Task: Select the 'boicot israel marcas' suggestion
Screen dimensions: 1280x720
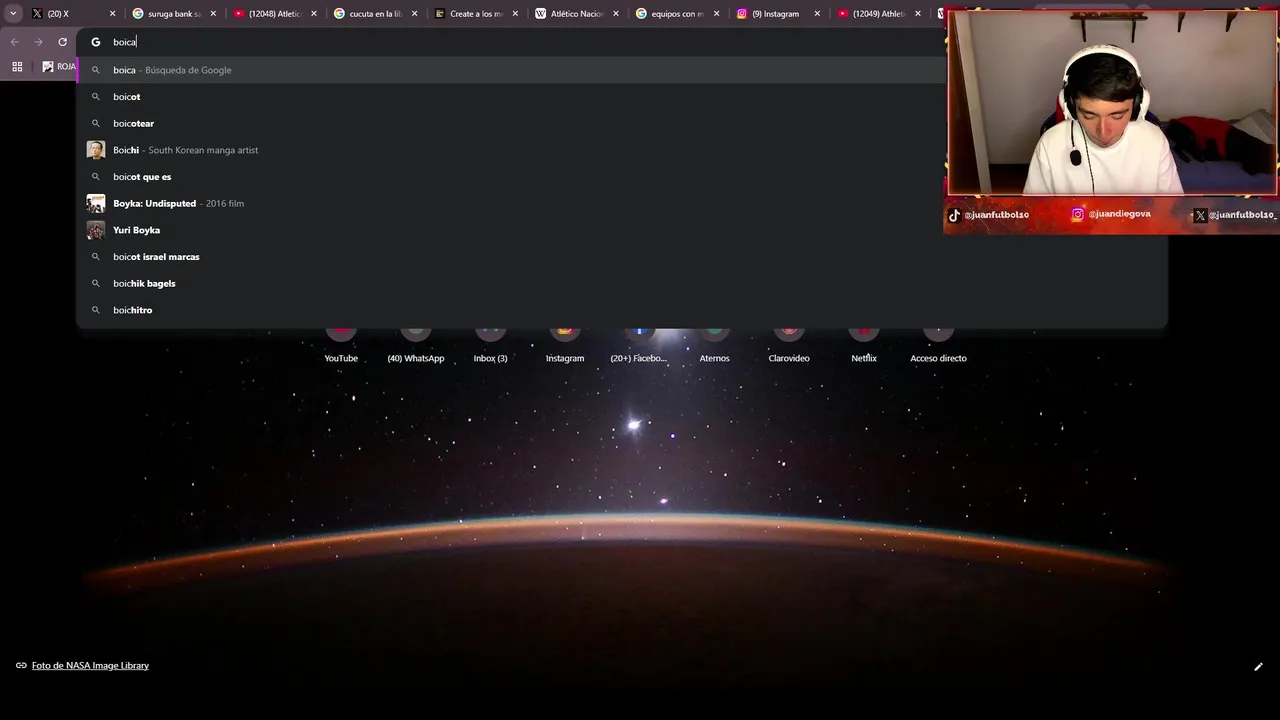Action: tap(622, 257)
